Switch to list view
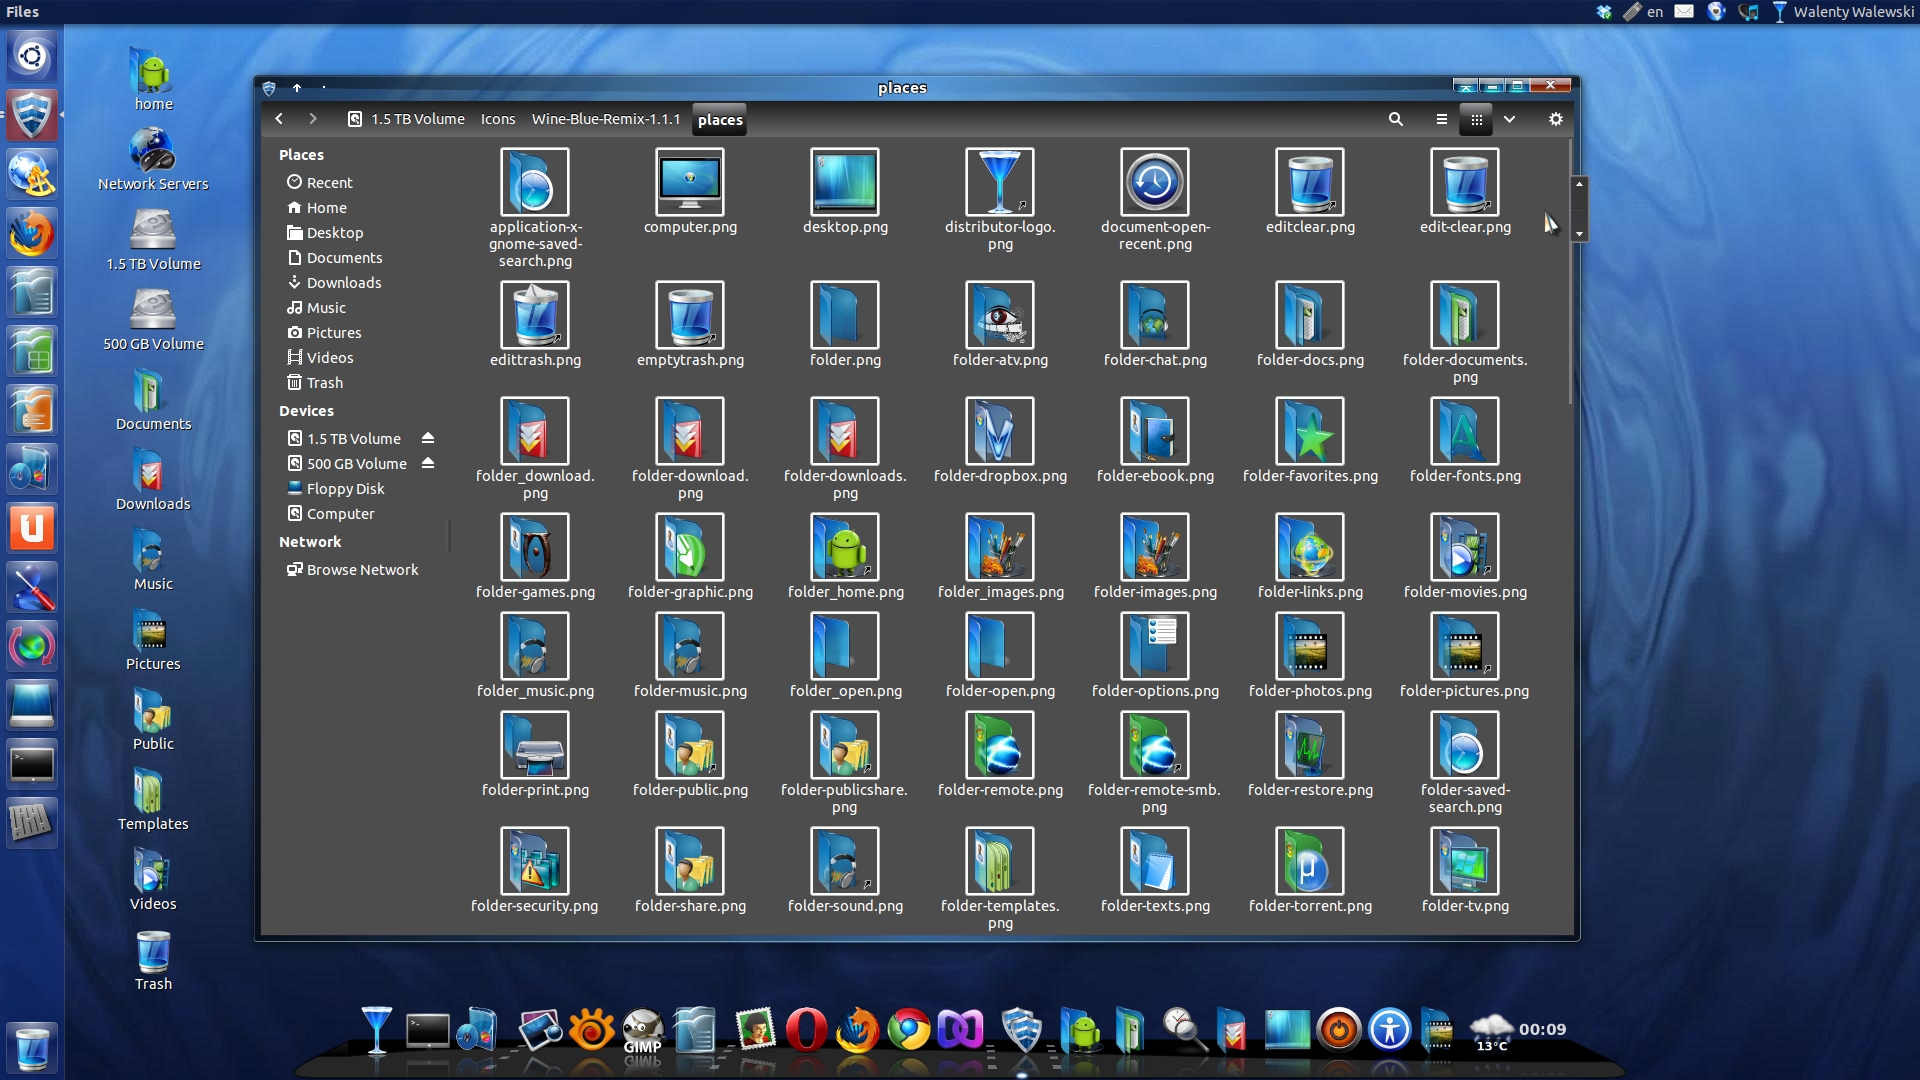This screenshot has width=1920, height=1080. (1441, 119)
